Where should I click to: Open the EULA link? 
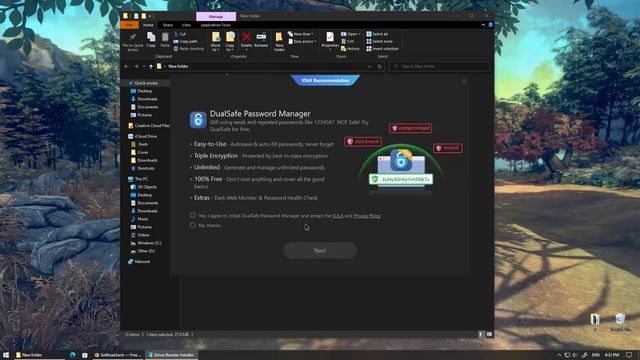[338, 216]
